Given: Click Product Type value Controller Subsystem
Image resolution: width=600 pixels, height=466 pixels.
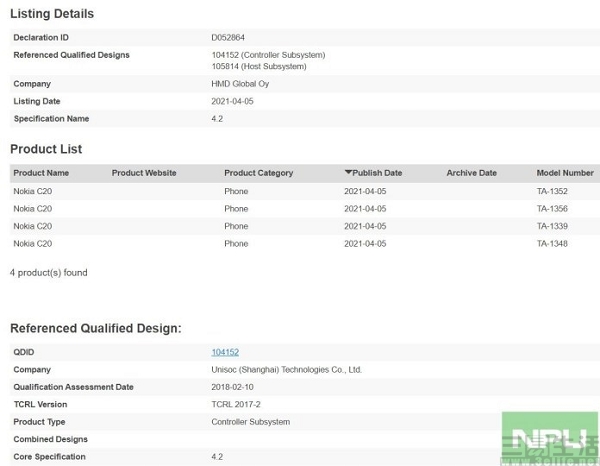Looking at the screenshot, I should (251, 422).
